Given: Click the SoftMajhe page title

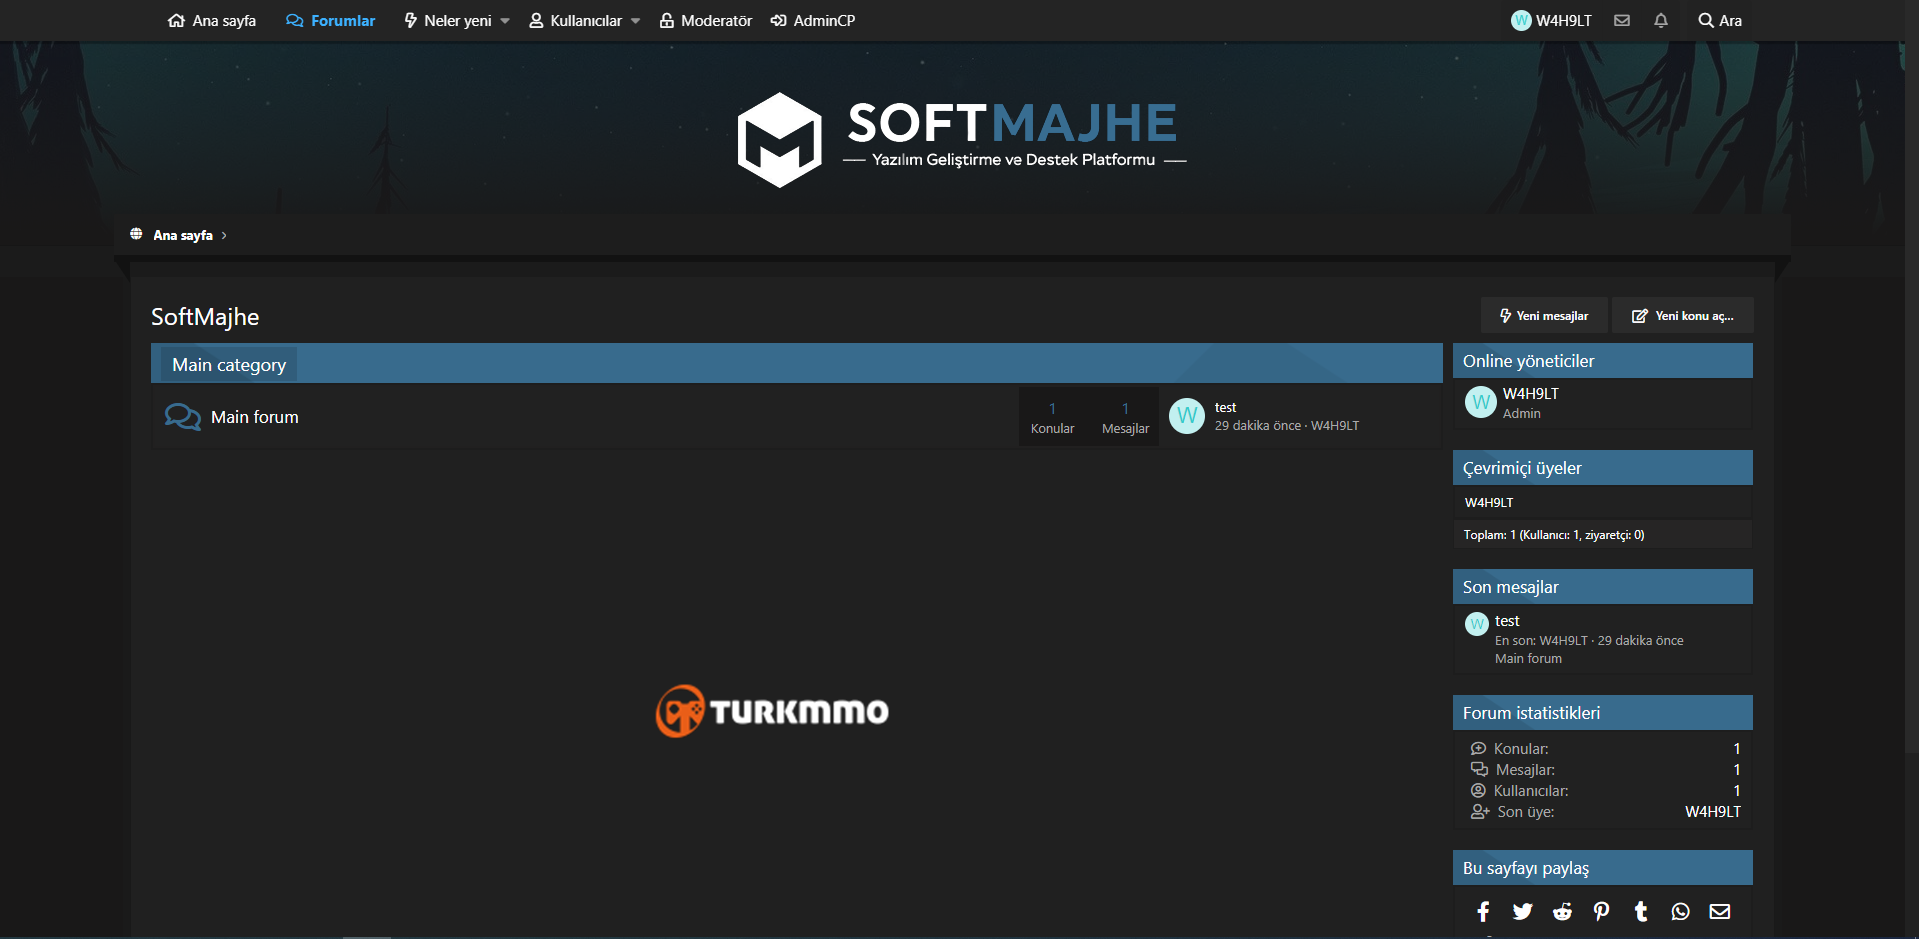Looking at the screenshot, I should [205, 317].
